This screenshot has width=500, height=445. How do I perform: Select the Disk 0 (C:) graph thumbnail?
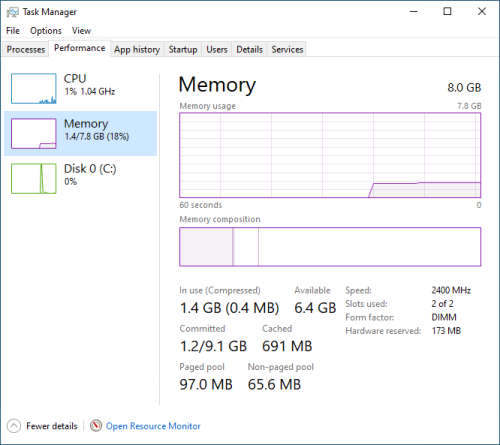tap(34, 178)
